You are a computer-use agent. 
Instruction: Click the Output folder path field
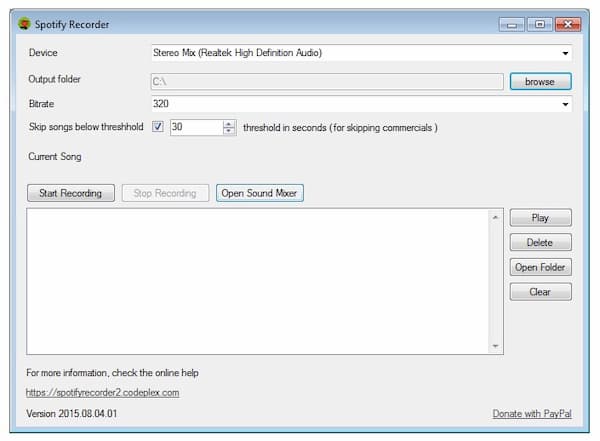(x=327, y=82)
